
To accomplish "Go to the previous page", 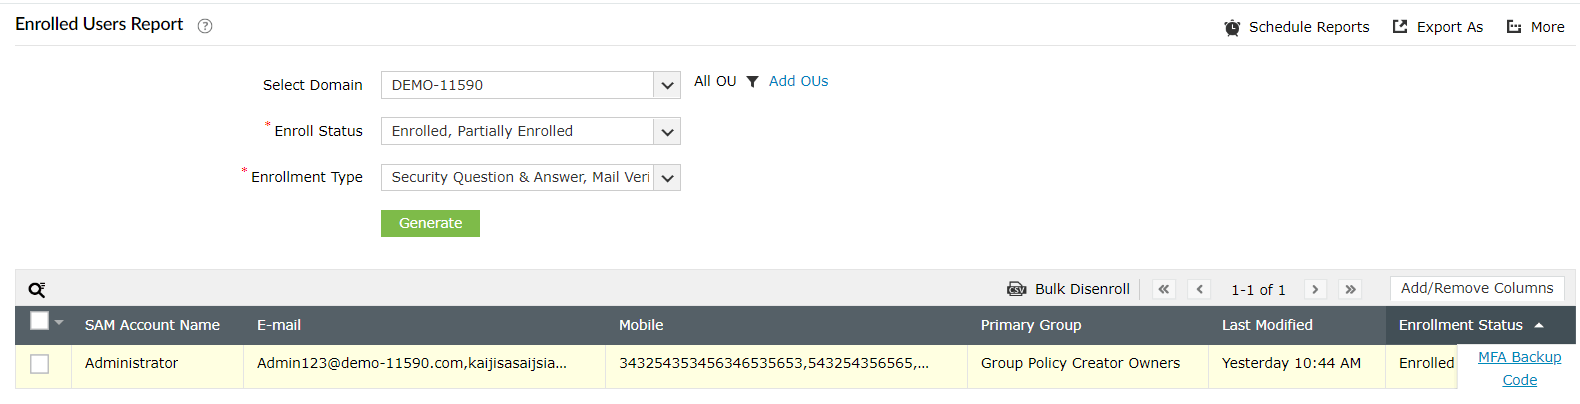I will 1200,289.
